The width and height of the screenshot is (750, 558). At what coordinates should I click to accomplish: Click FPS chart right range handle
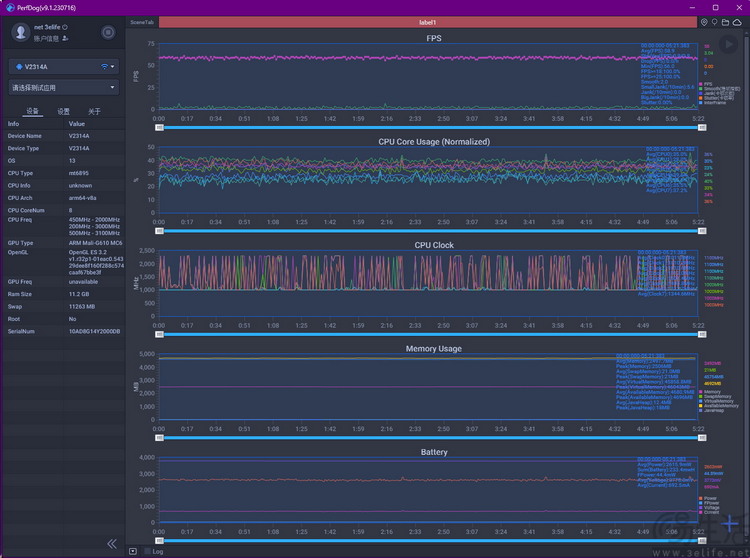coord(702,128)
